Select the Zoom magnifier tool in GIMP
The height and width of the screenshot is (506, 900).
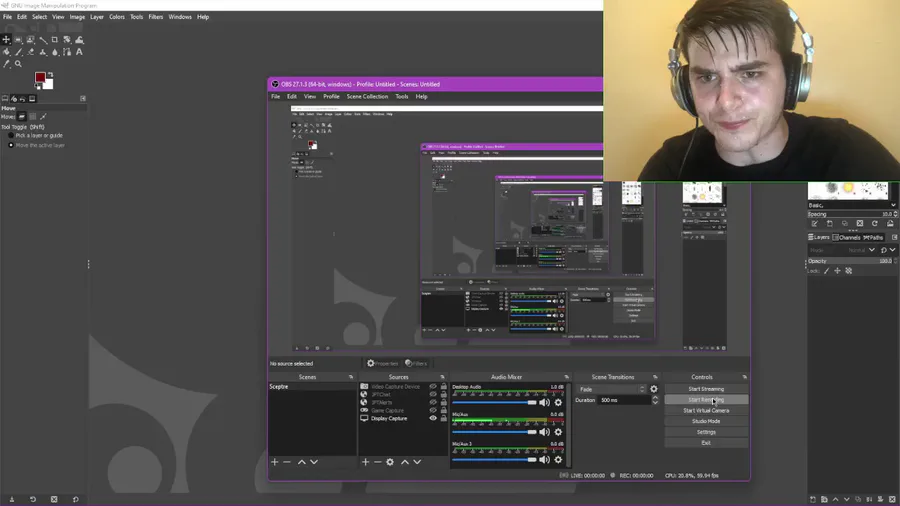(18, 64)
